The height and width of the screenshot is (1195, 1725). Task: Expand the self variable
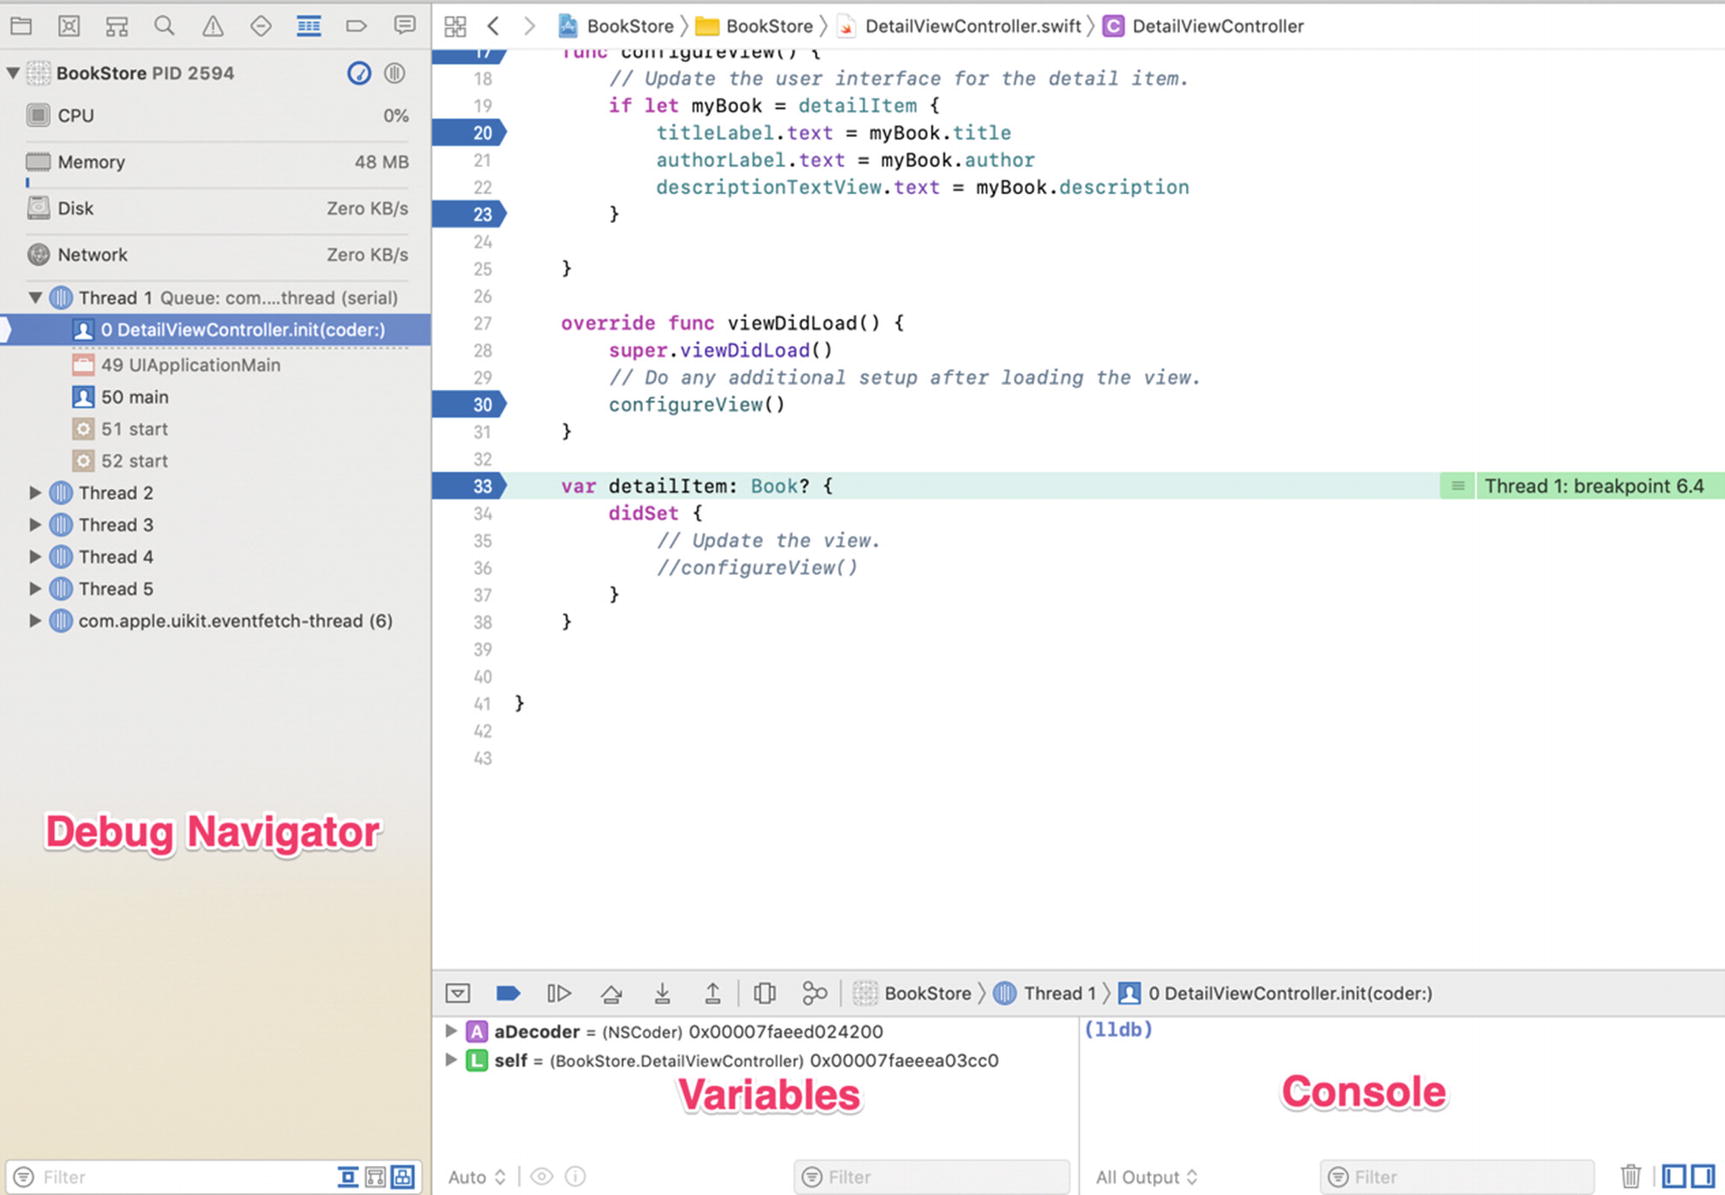[451, 1060]
